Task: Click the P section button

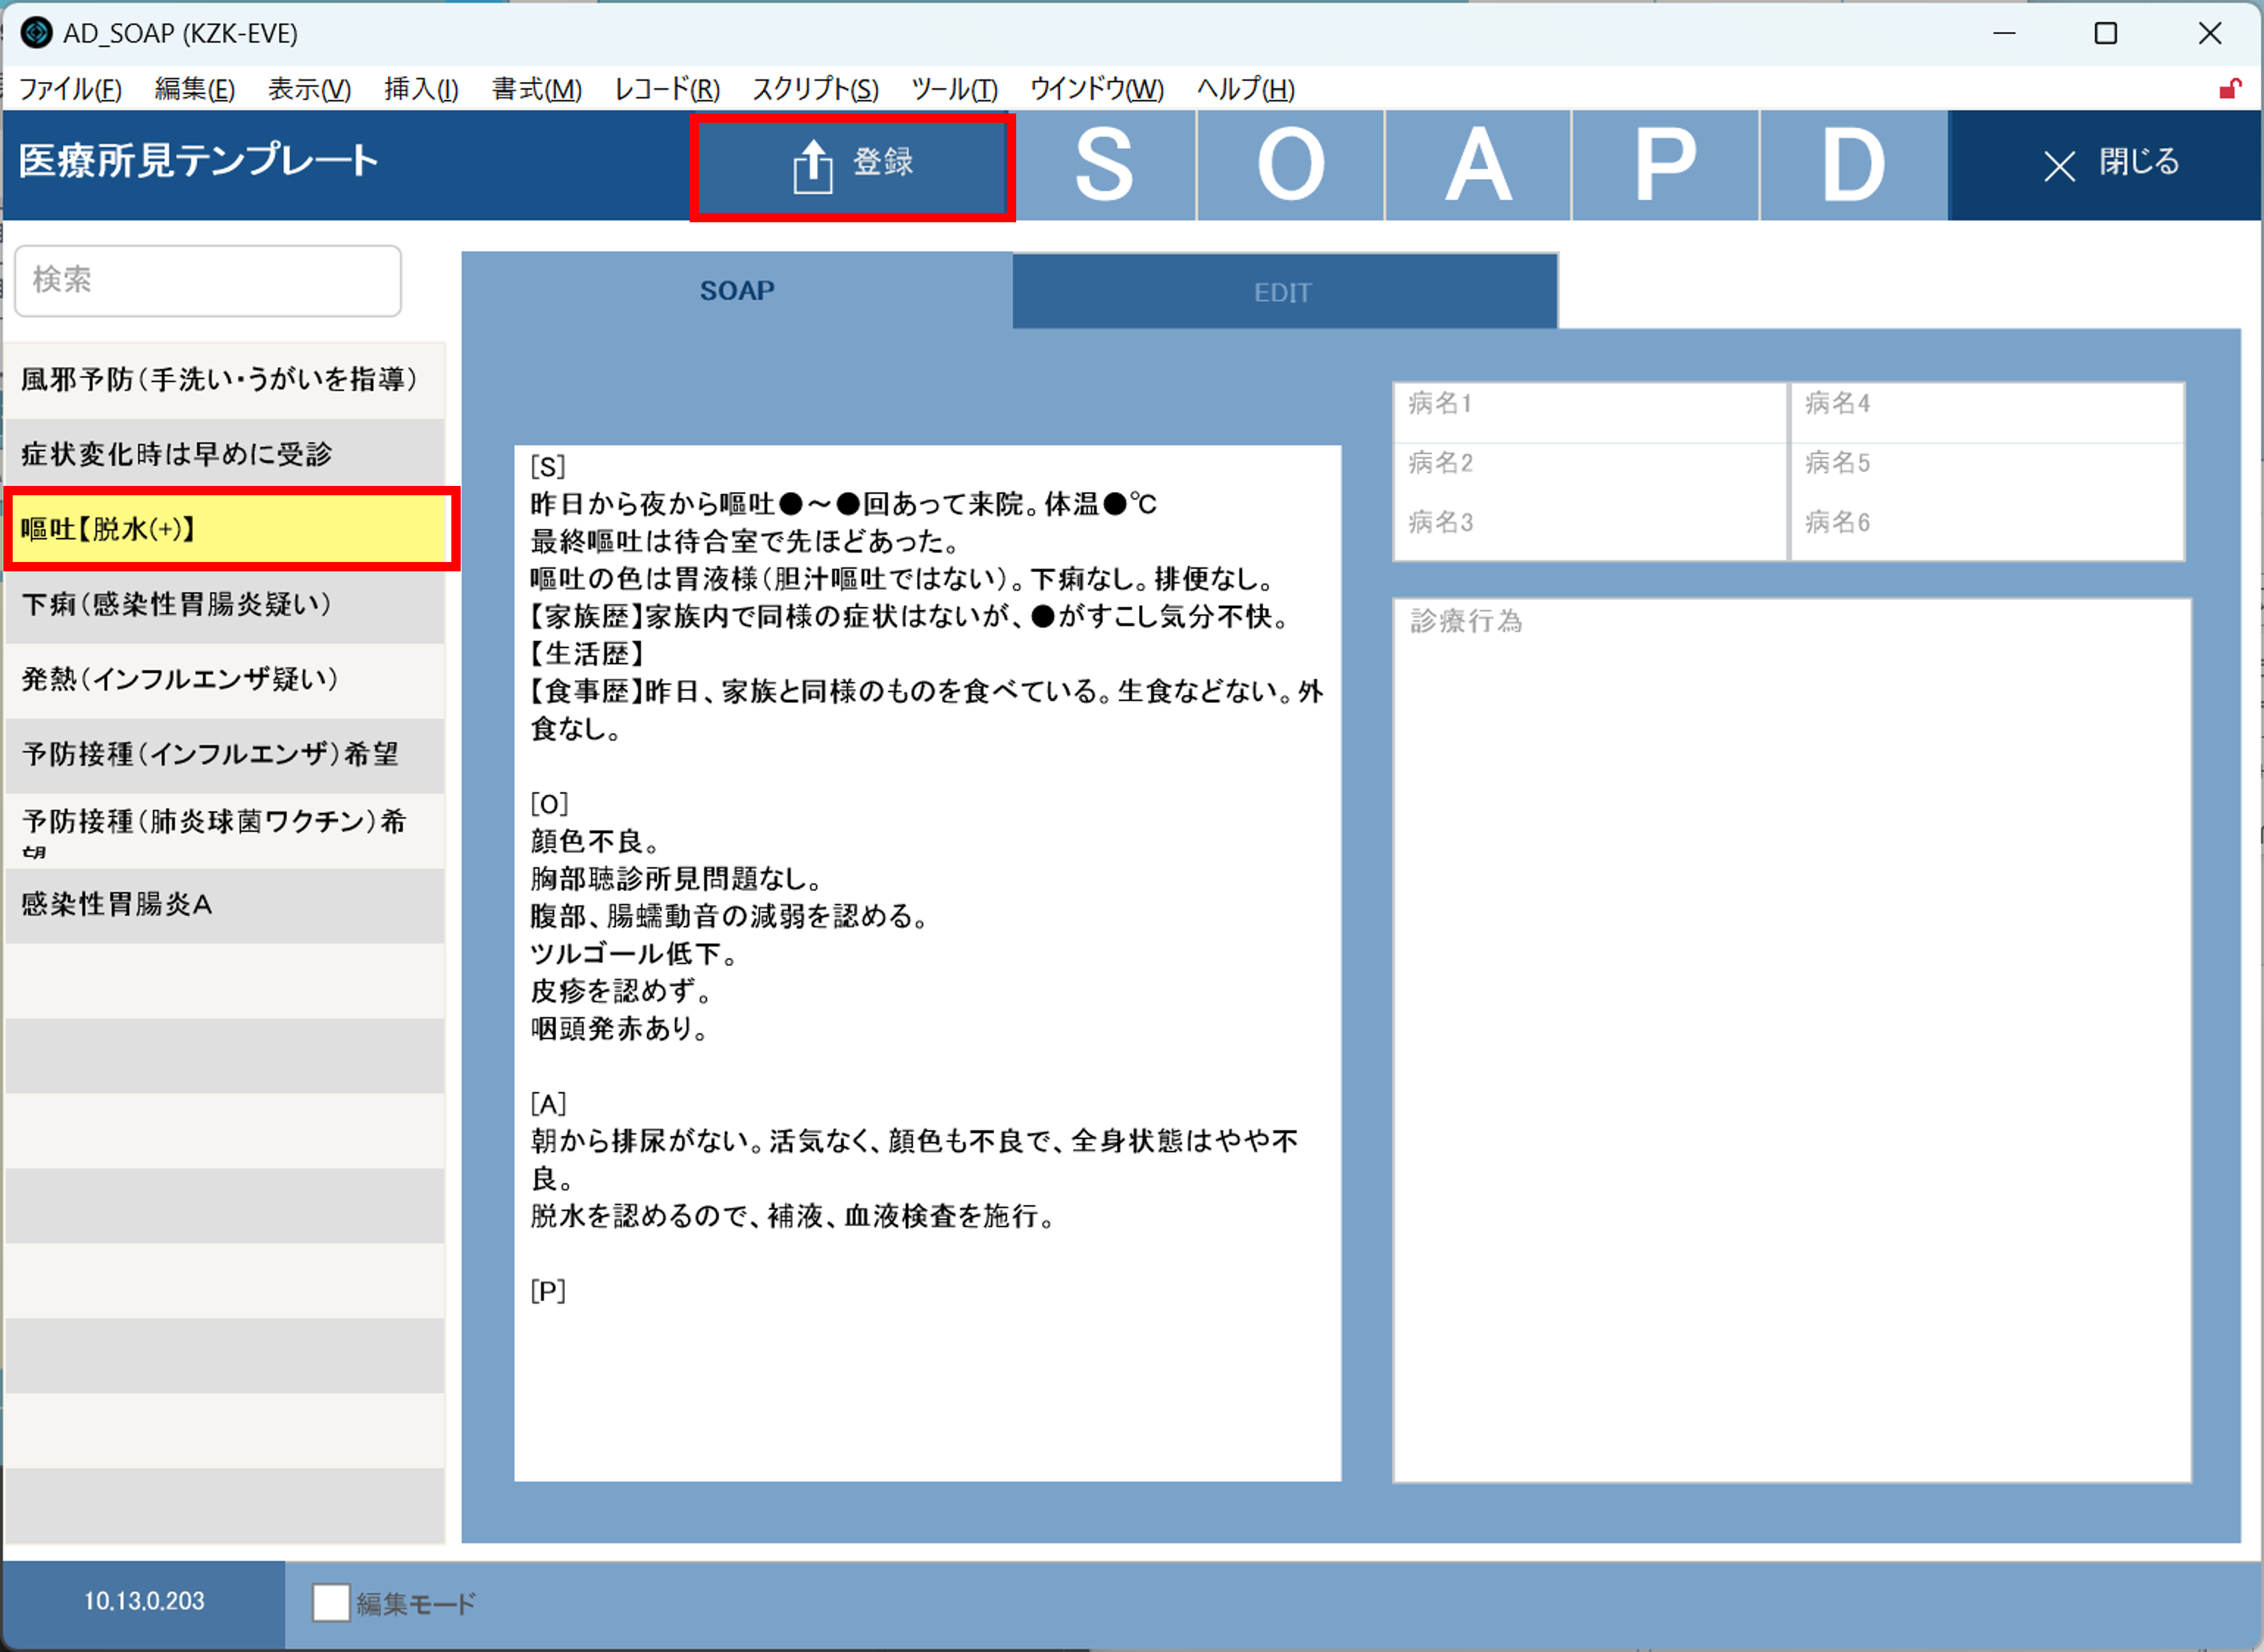Action: click(x=1666, y=165)
